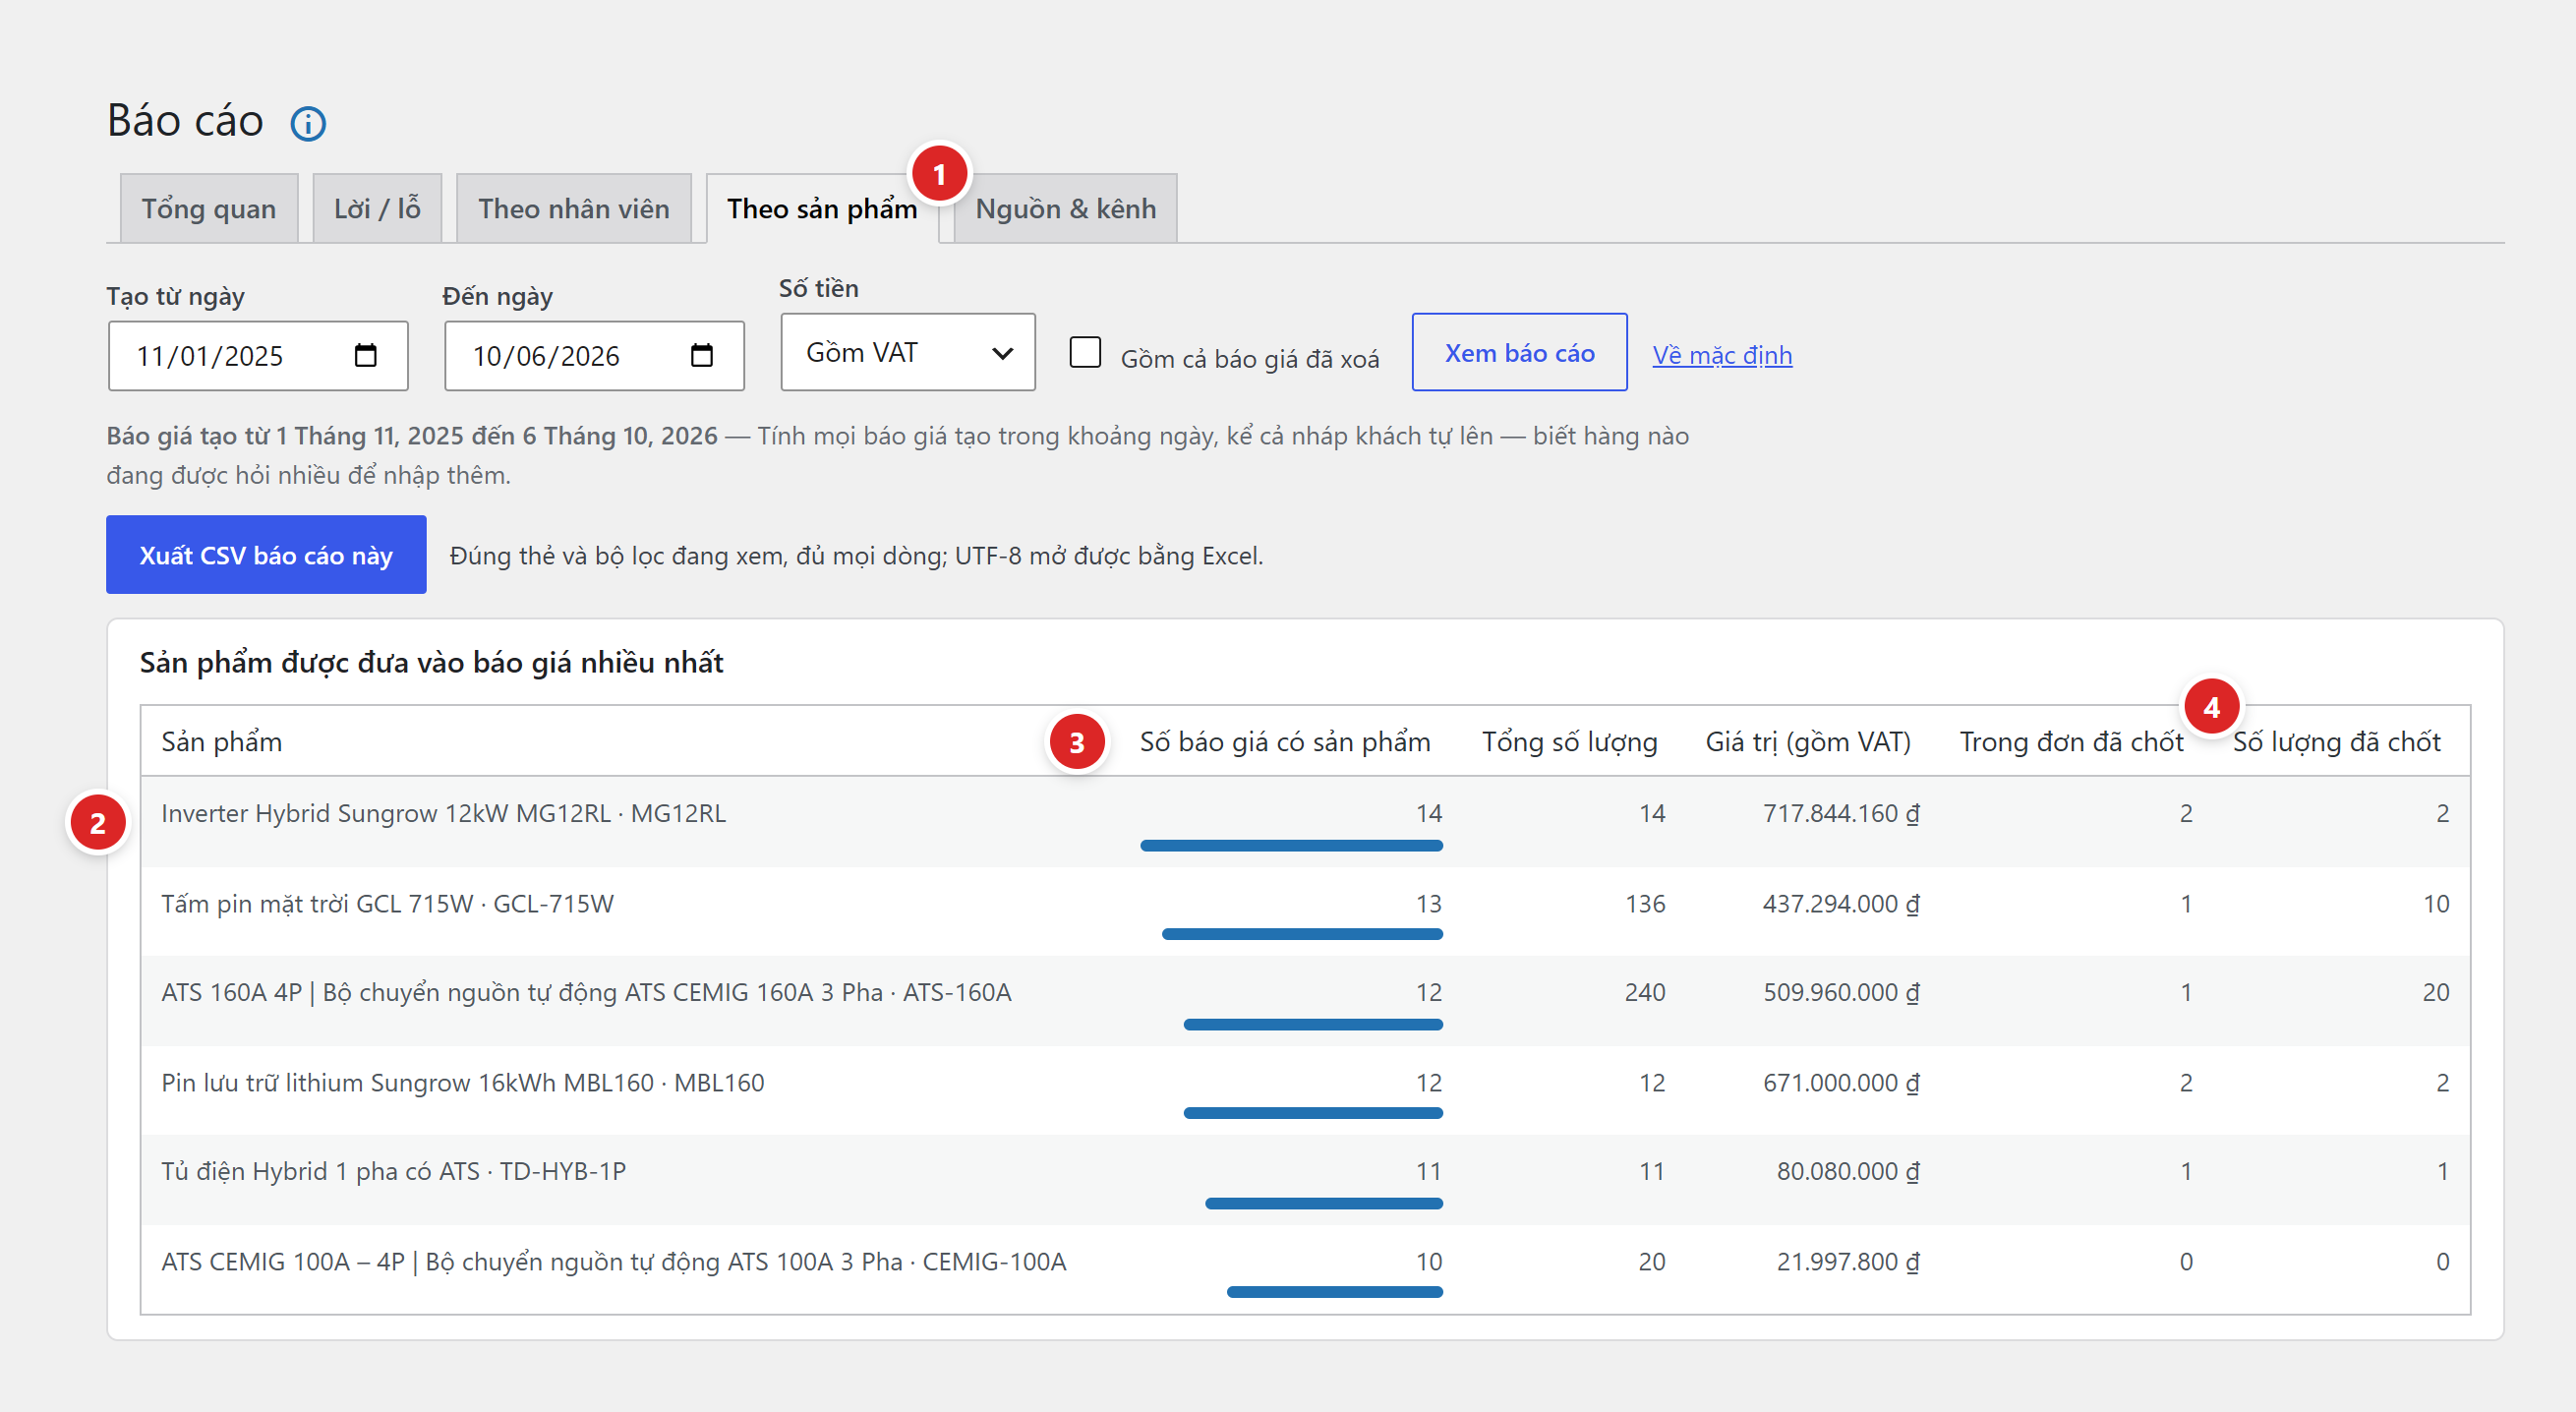
Task: Click the Trong đơn đã chốt header
Action: pos(2071,742)
